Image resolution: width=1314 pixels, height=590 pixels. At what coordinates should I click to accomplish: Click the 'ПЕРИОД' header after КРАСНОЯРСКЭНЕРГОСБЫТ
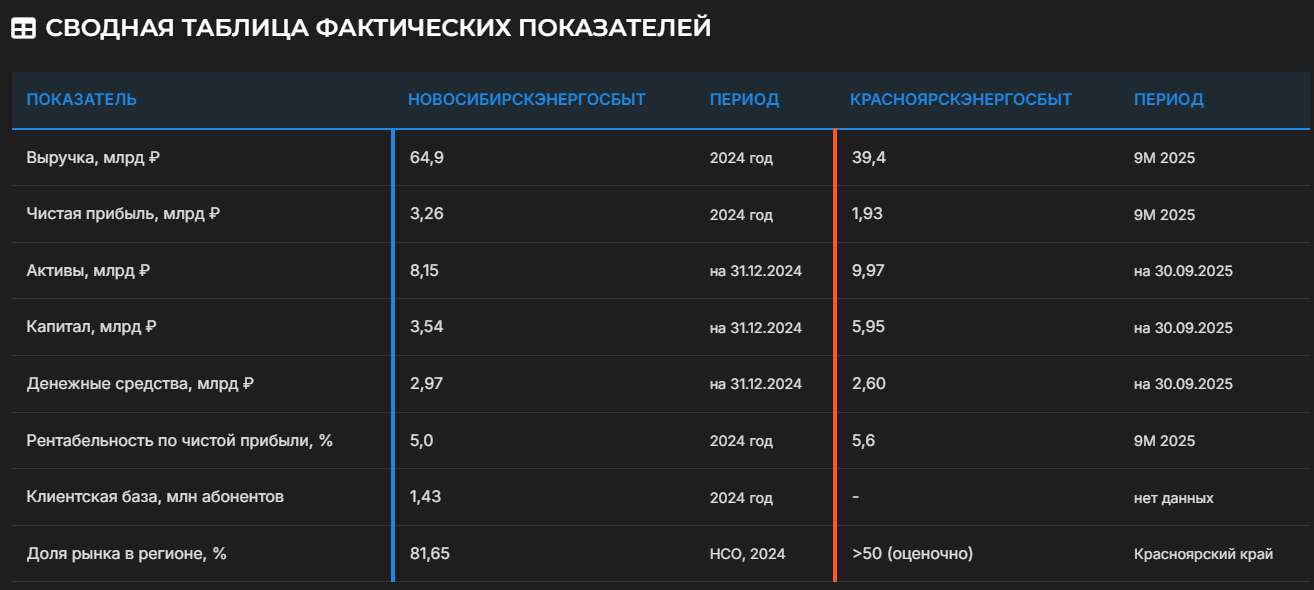(x=1168, y=100)
